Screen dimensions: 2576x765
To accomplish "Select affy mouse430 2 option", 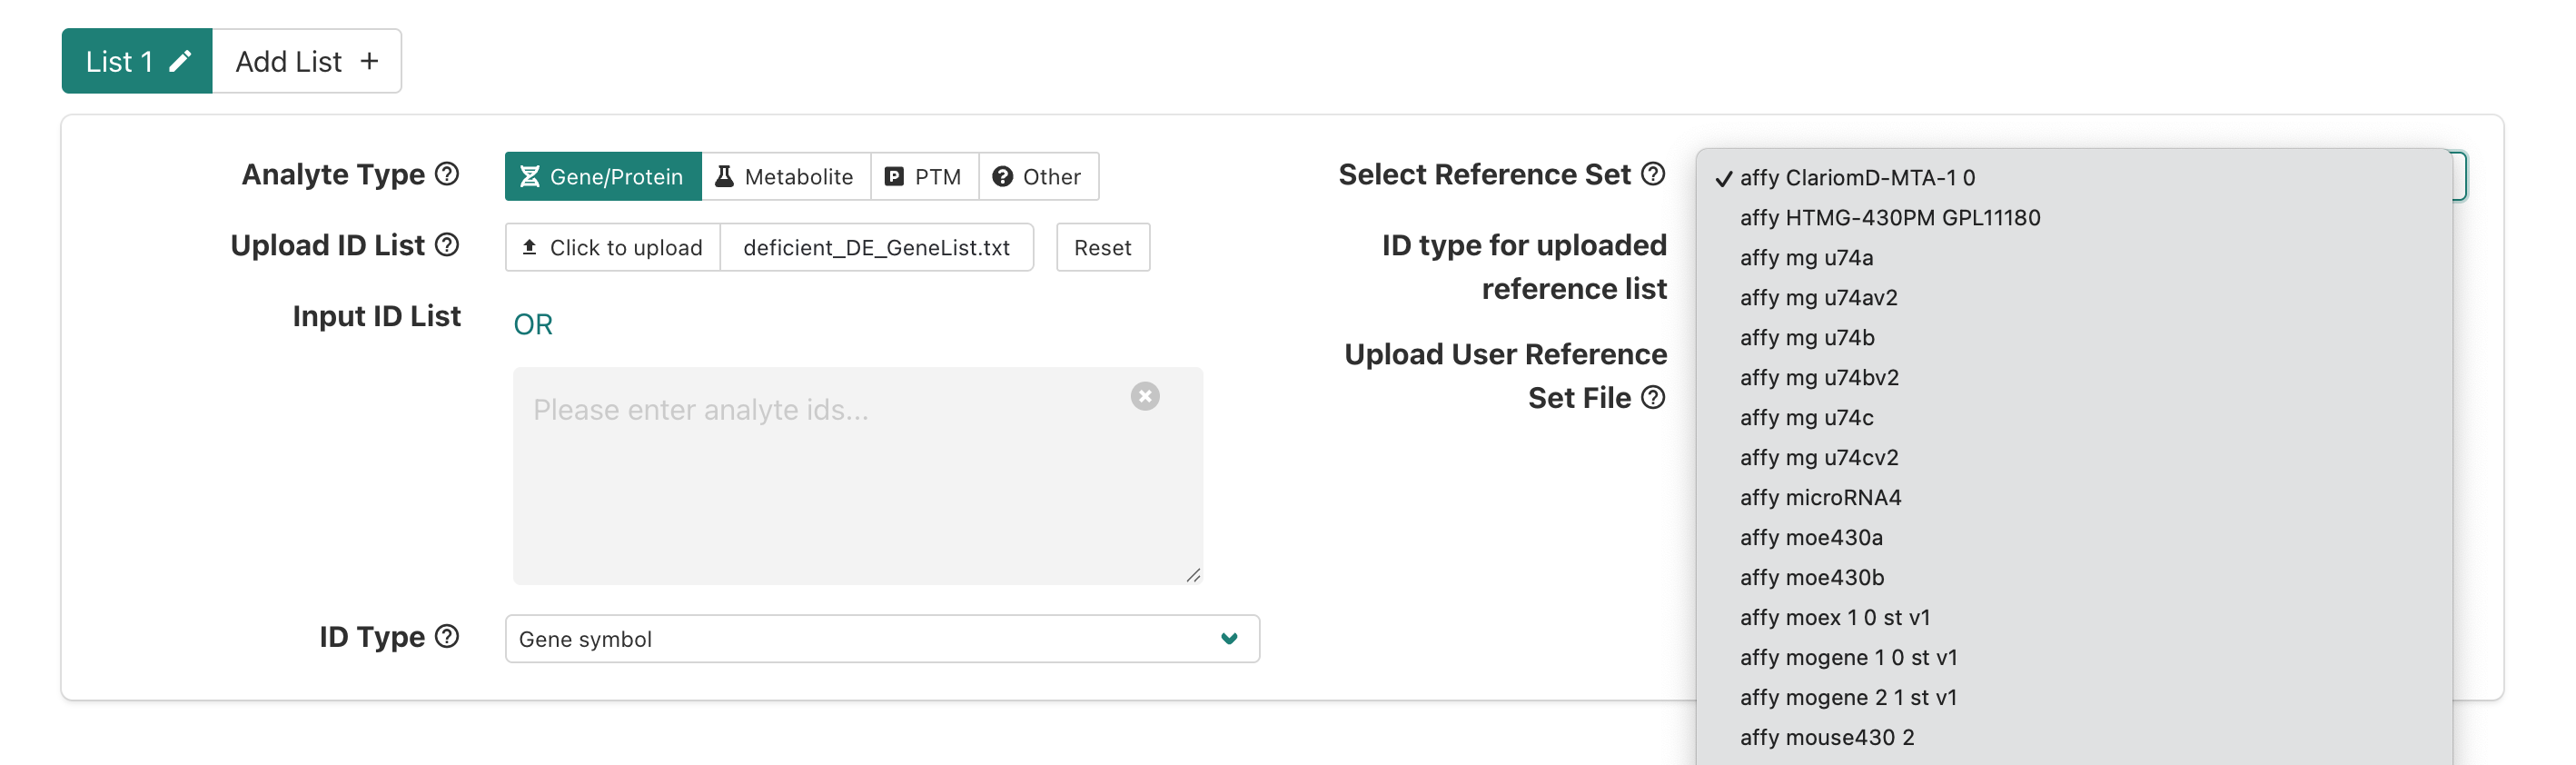I will pyautogui.click(x=1826, y=738).
